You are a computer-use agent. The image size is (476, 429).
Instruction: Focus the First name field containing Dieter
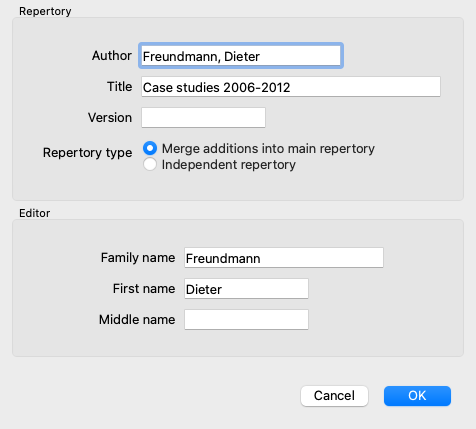point(246,288)
